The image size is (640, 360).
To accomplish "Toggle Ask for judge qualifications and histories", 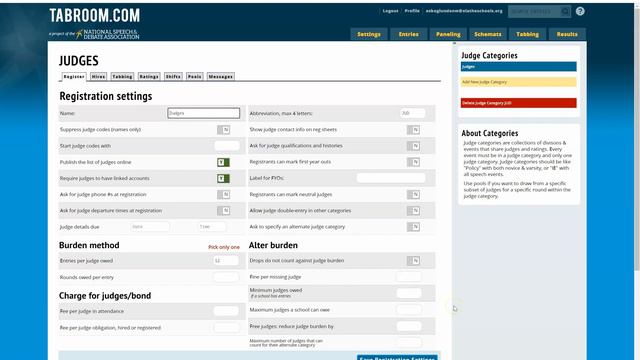I will click(413, 146).
